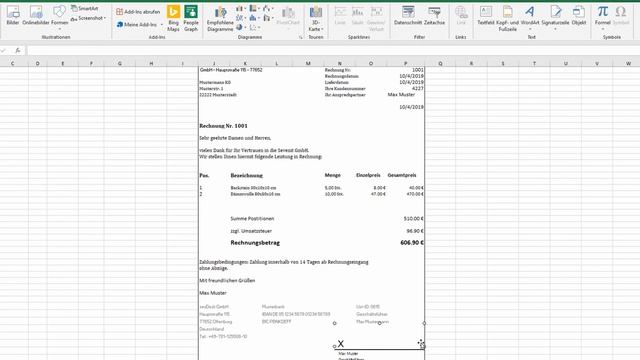Open the hierarchy chart dropdown
640x360 pixels.
(x=254, y=9)
